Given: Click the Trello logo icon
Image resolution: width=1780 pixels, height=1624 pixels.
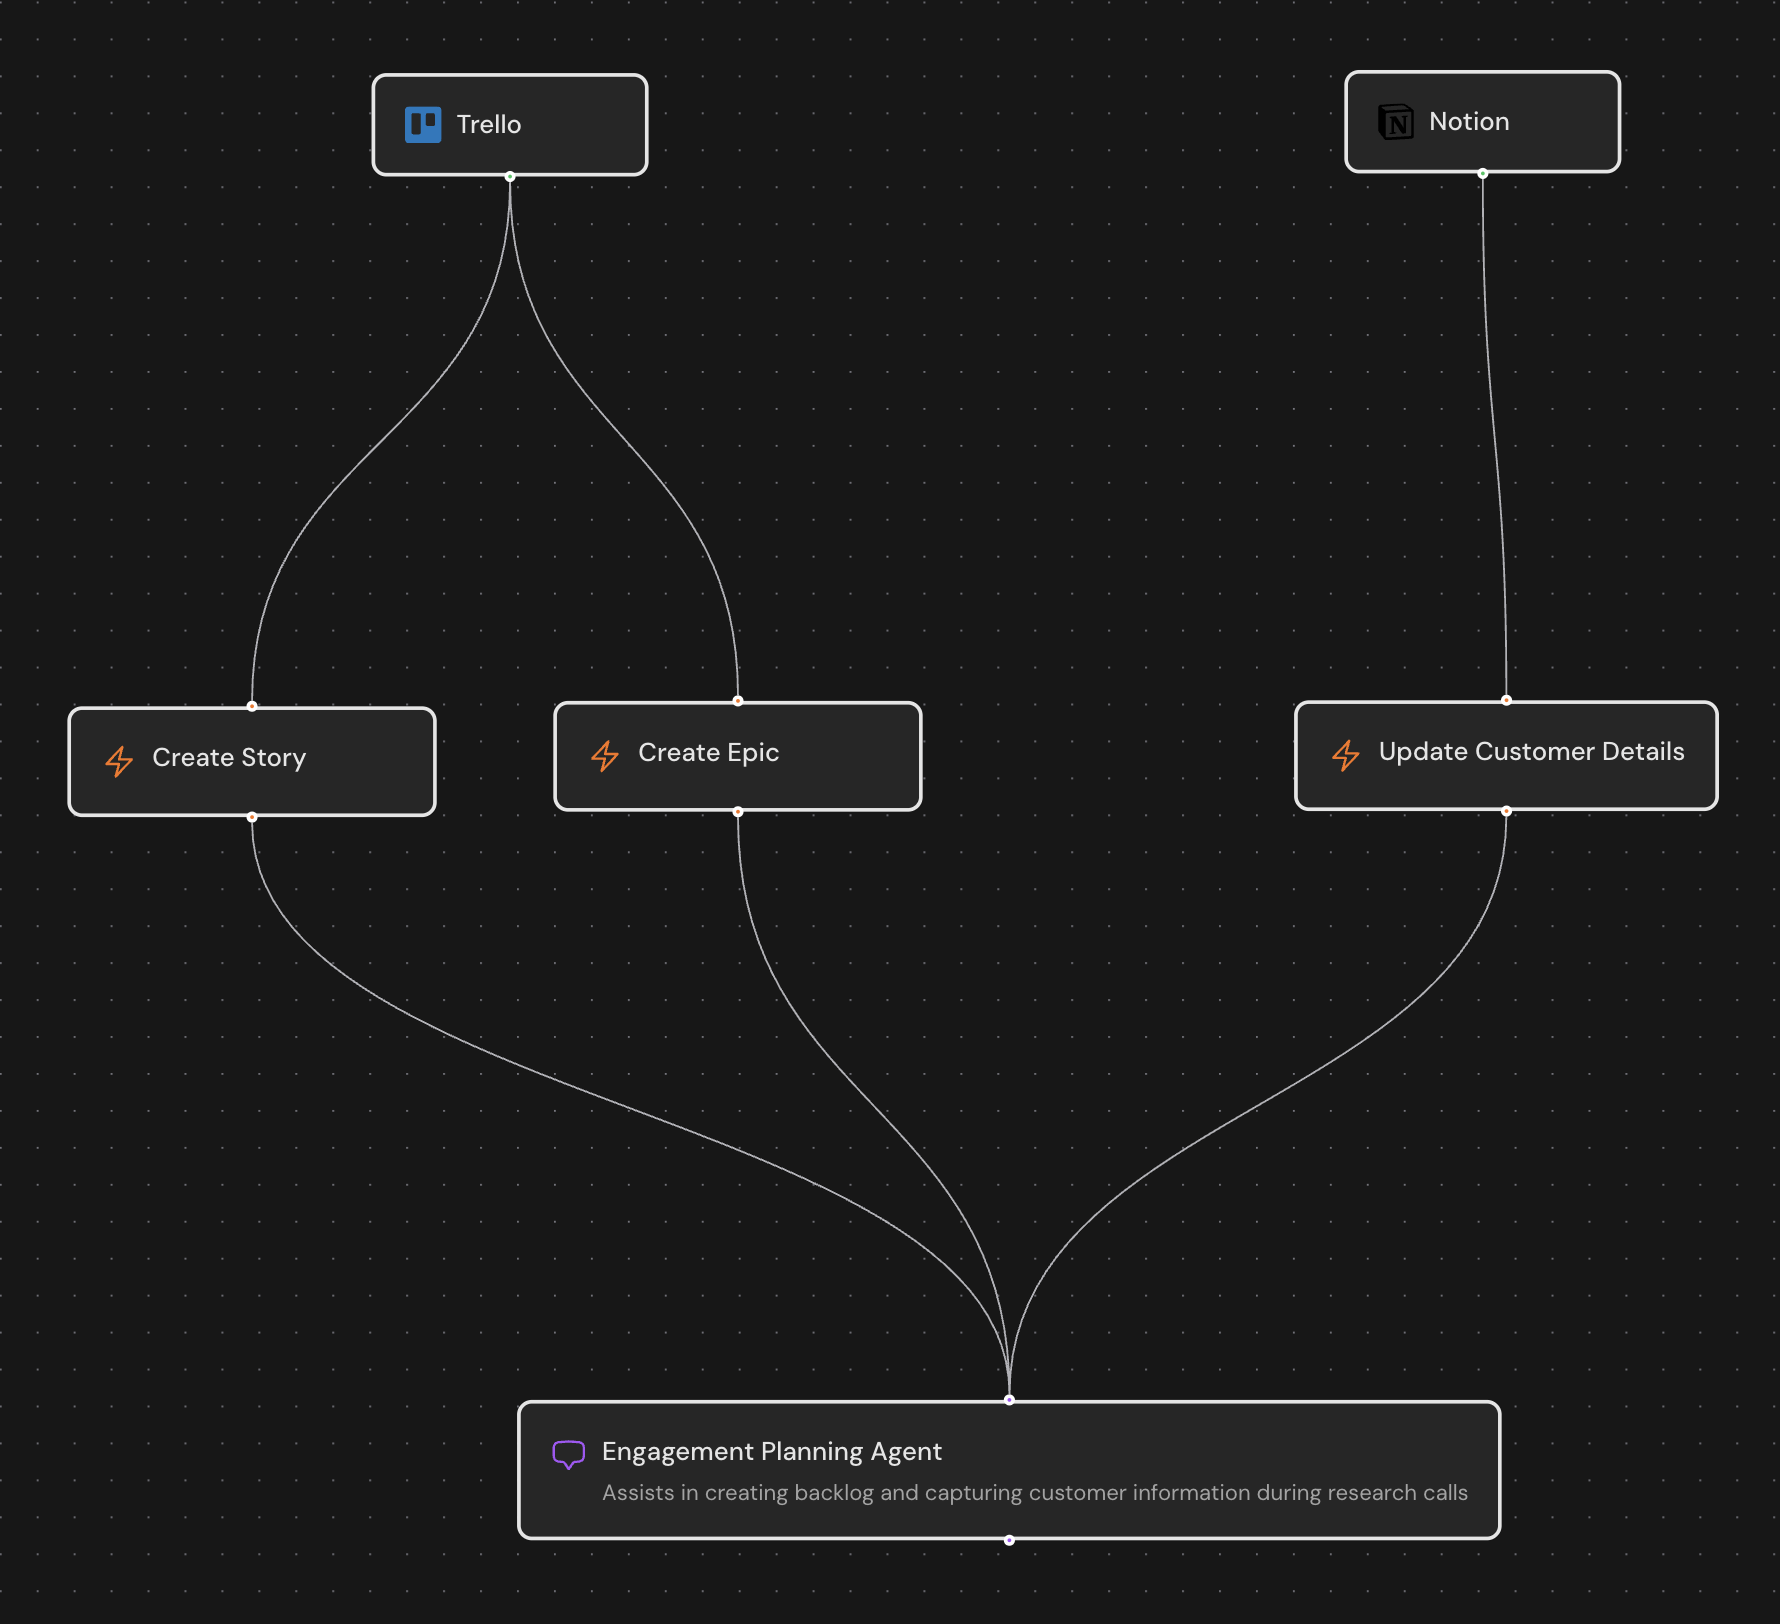Looking at the screenshot, I should point(423,124).
